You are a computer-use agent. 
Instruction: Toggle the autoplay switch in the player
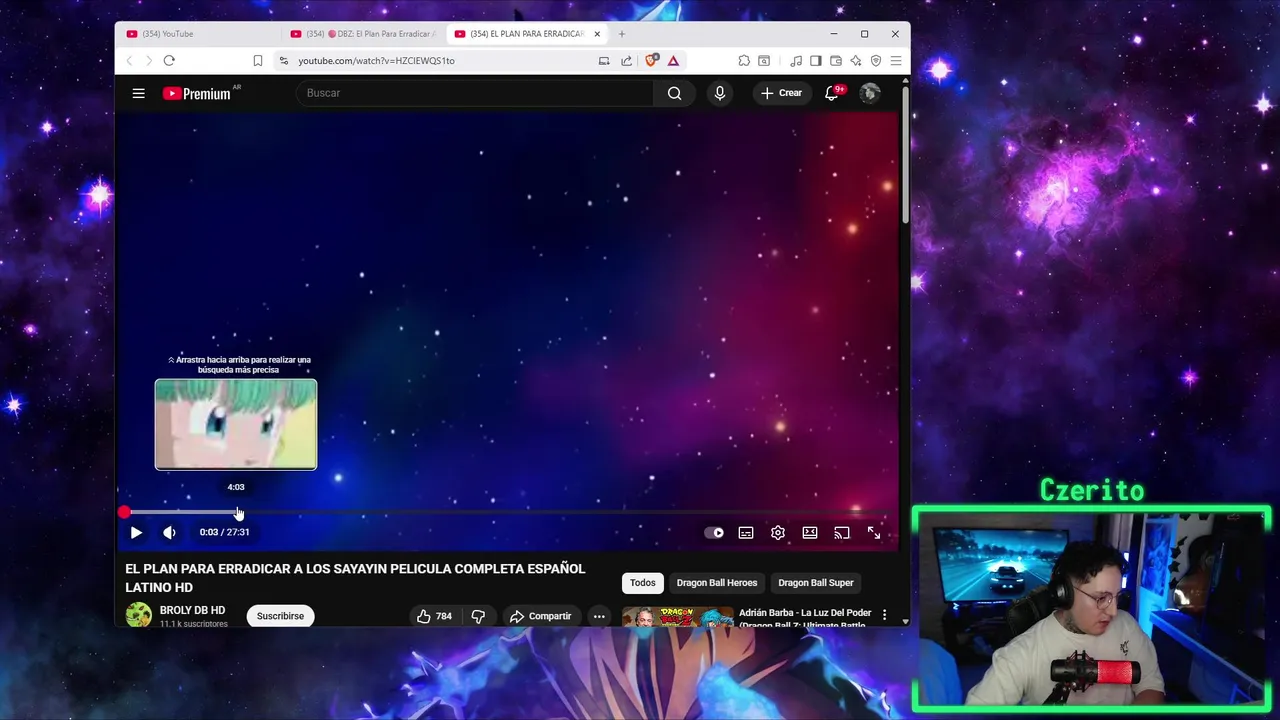click(x=714, y=533)
